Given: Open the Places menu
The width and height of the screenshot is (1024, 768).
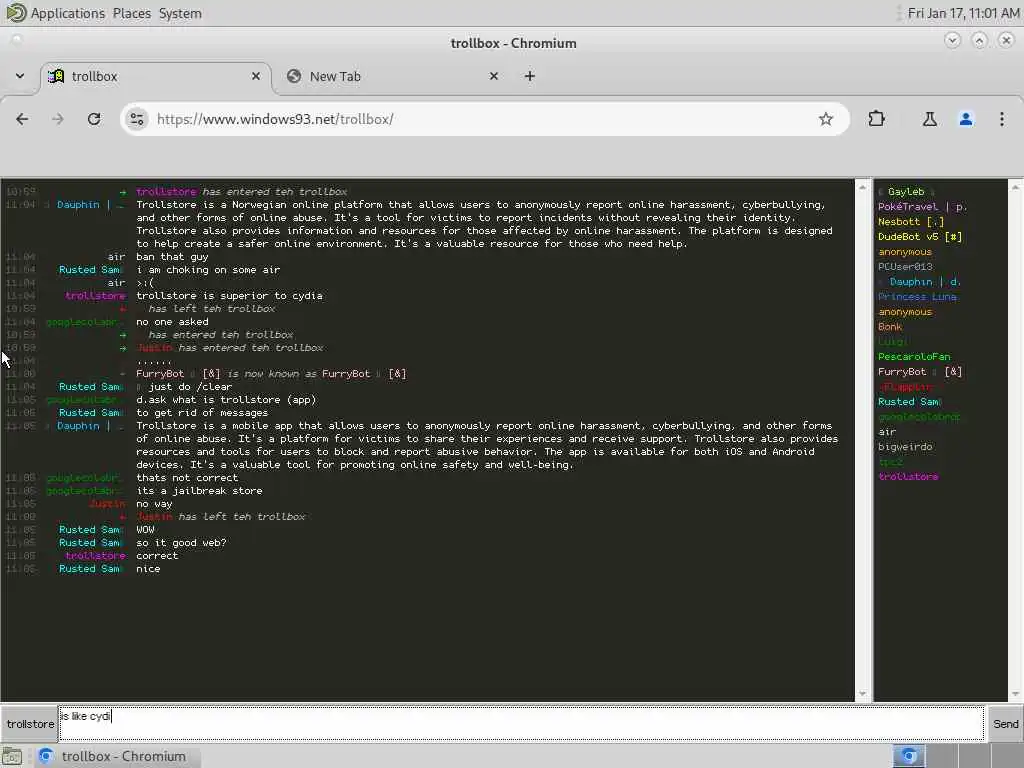Looking at the screenshot, I should [131, 13].
